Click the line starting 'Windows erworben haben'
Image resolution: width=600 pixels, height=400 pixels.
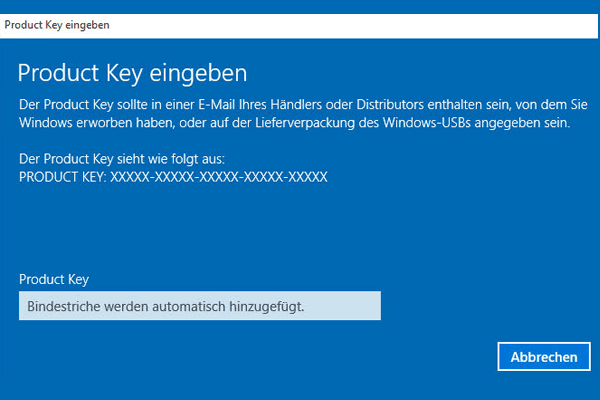[x=295, y=123]
